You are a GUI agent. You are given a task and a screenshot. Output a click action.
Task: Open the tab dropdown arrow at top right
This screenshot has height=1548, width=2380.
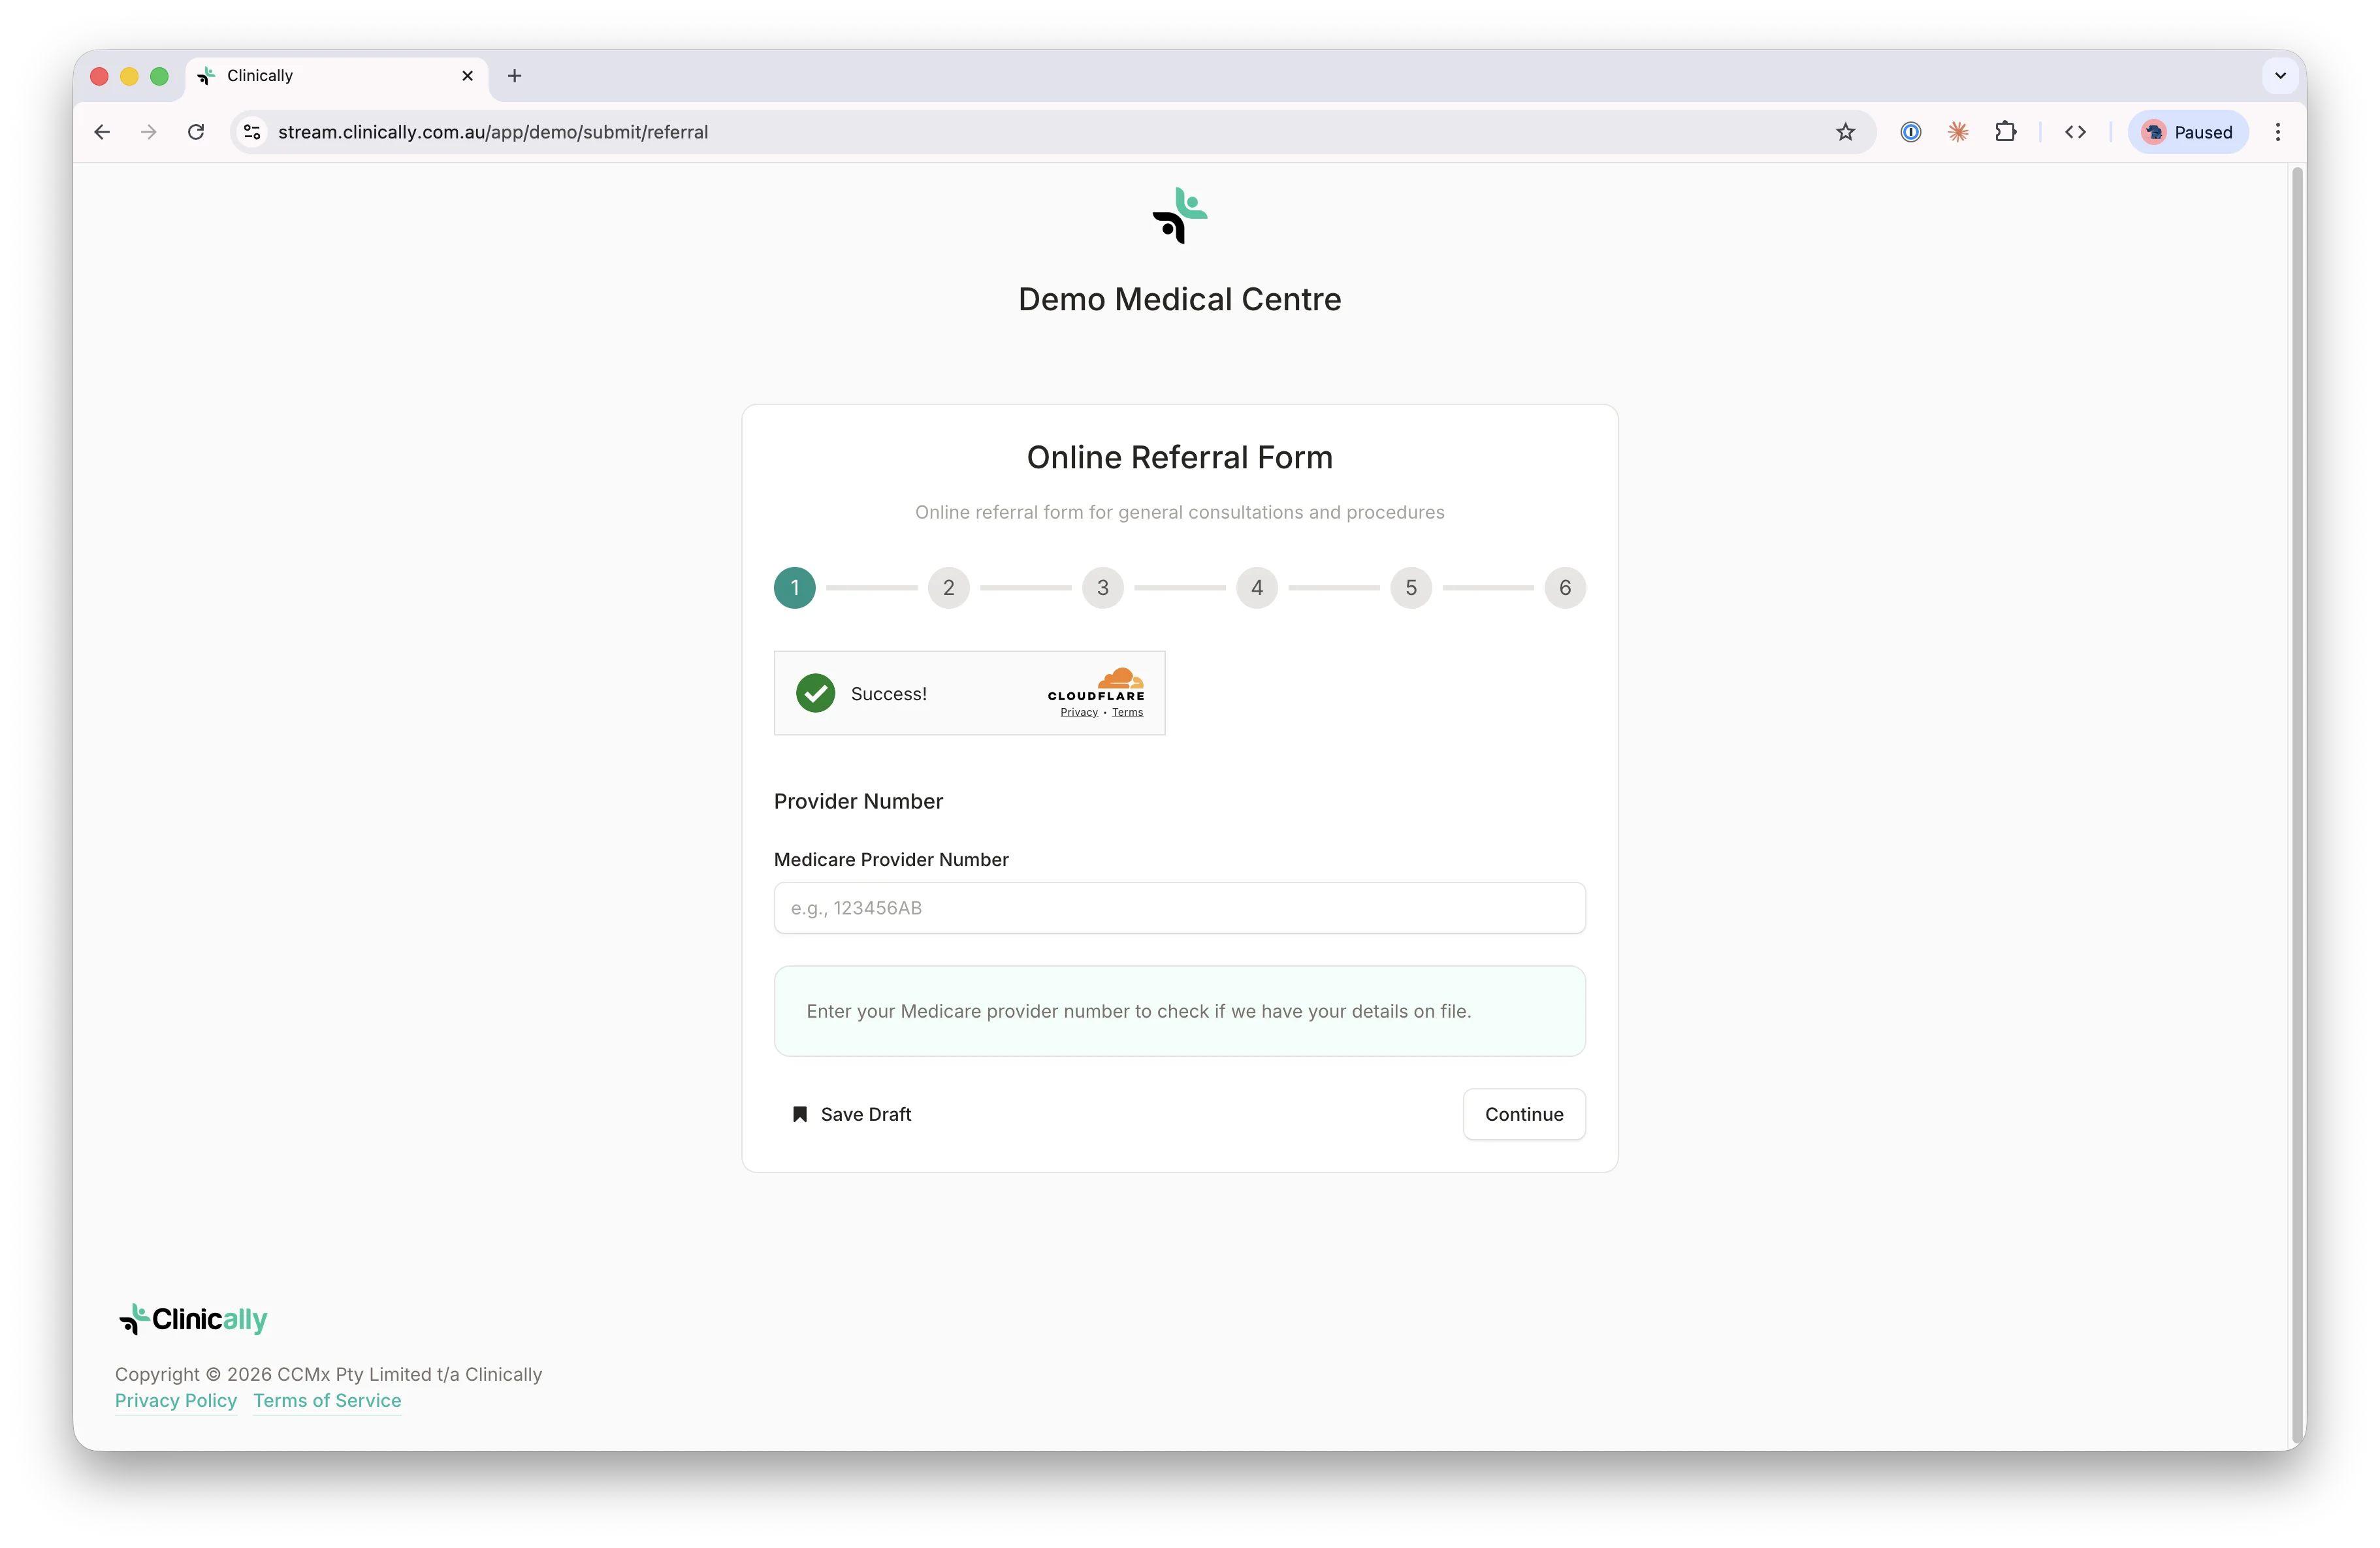2280,75
